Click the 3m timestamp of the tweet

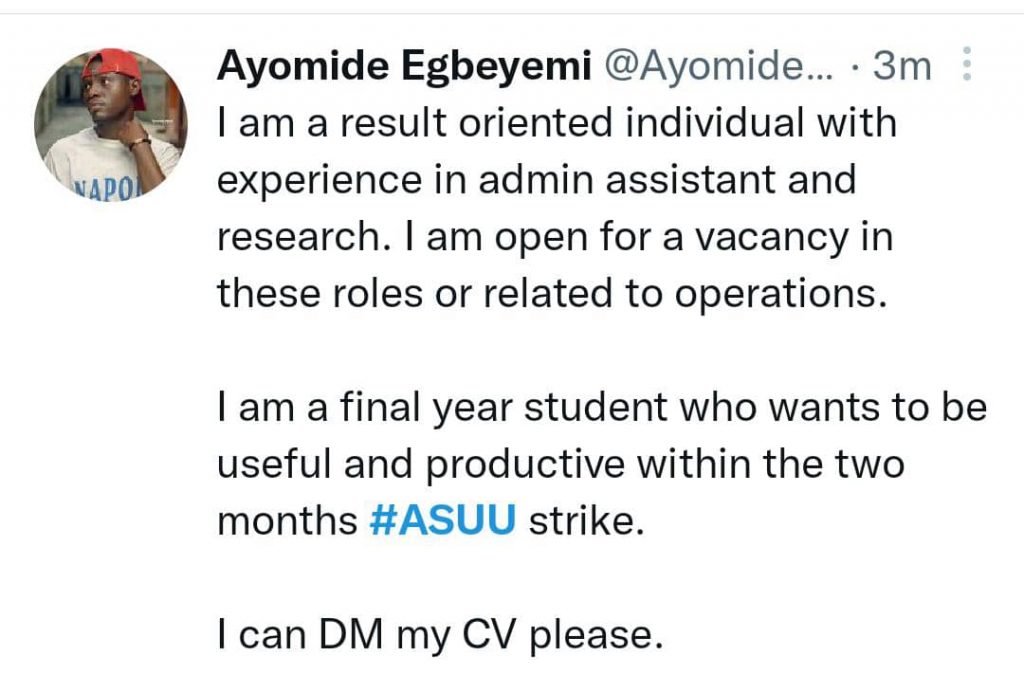tap(903, 67)
